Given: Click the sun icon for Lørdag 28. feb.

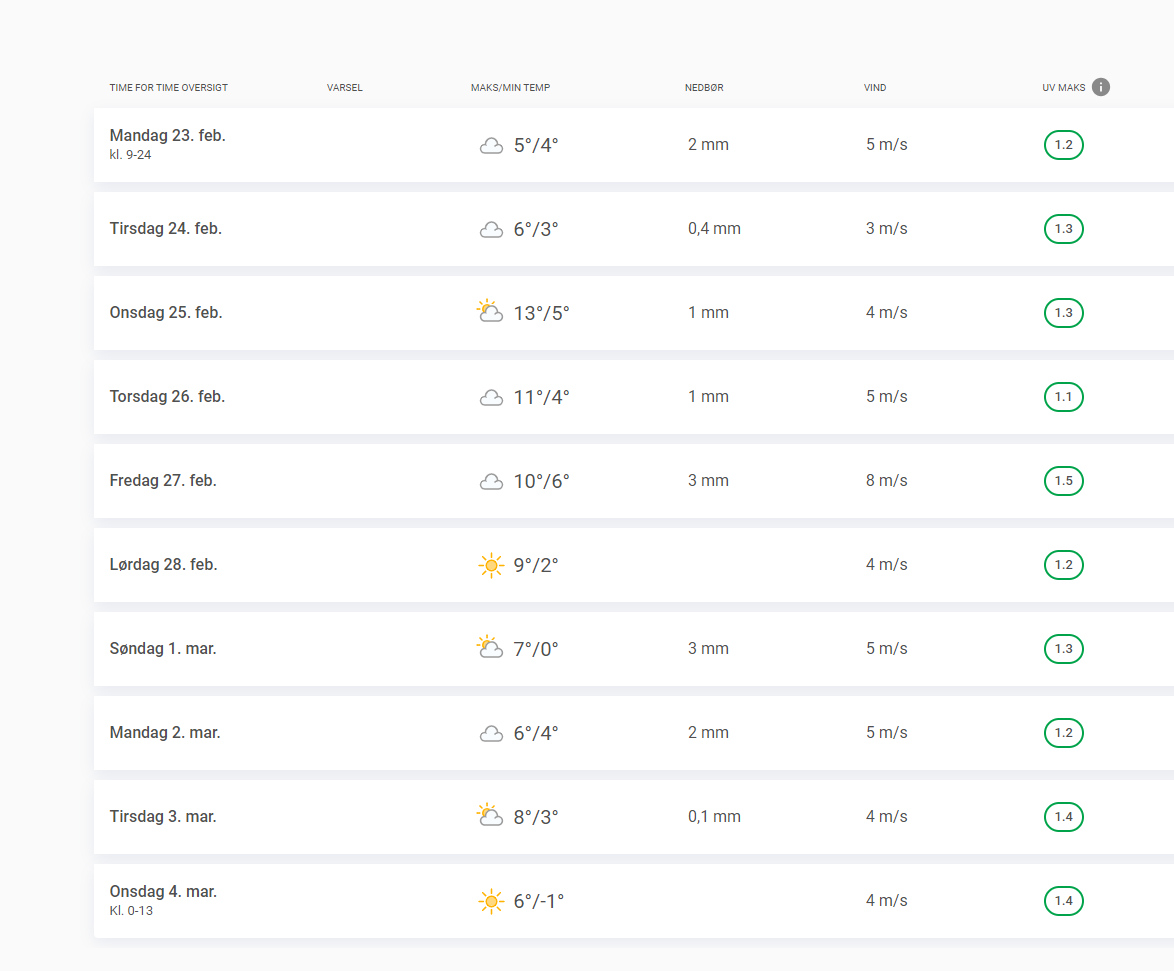Looking at the screenshot, I should point(490,565).
